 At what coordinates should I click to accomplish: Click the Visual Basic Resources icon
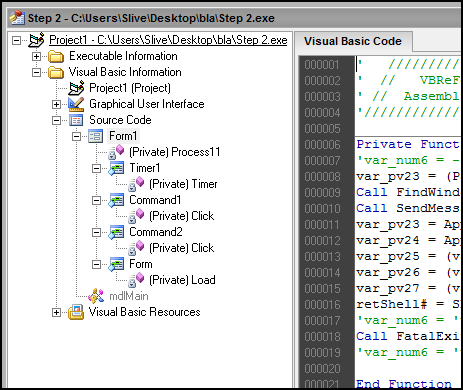(x=76, y=312)
